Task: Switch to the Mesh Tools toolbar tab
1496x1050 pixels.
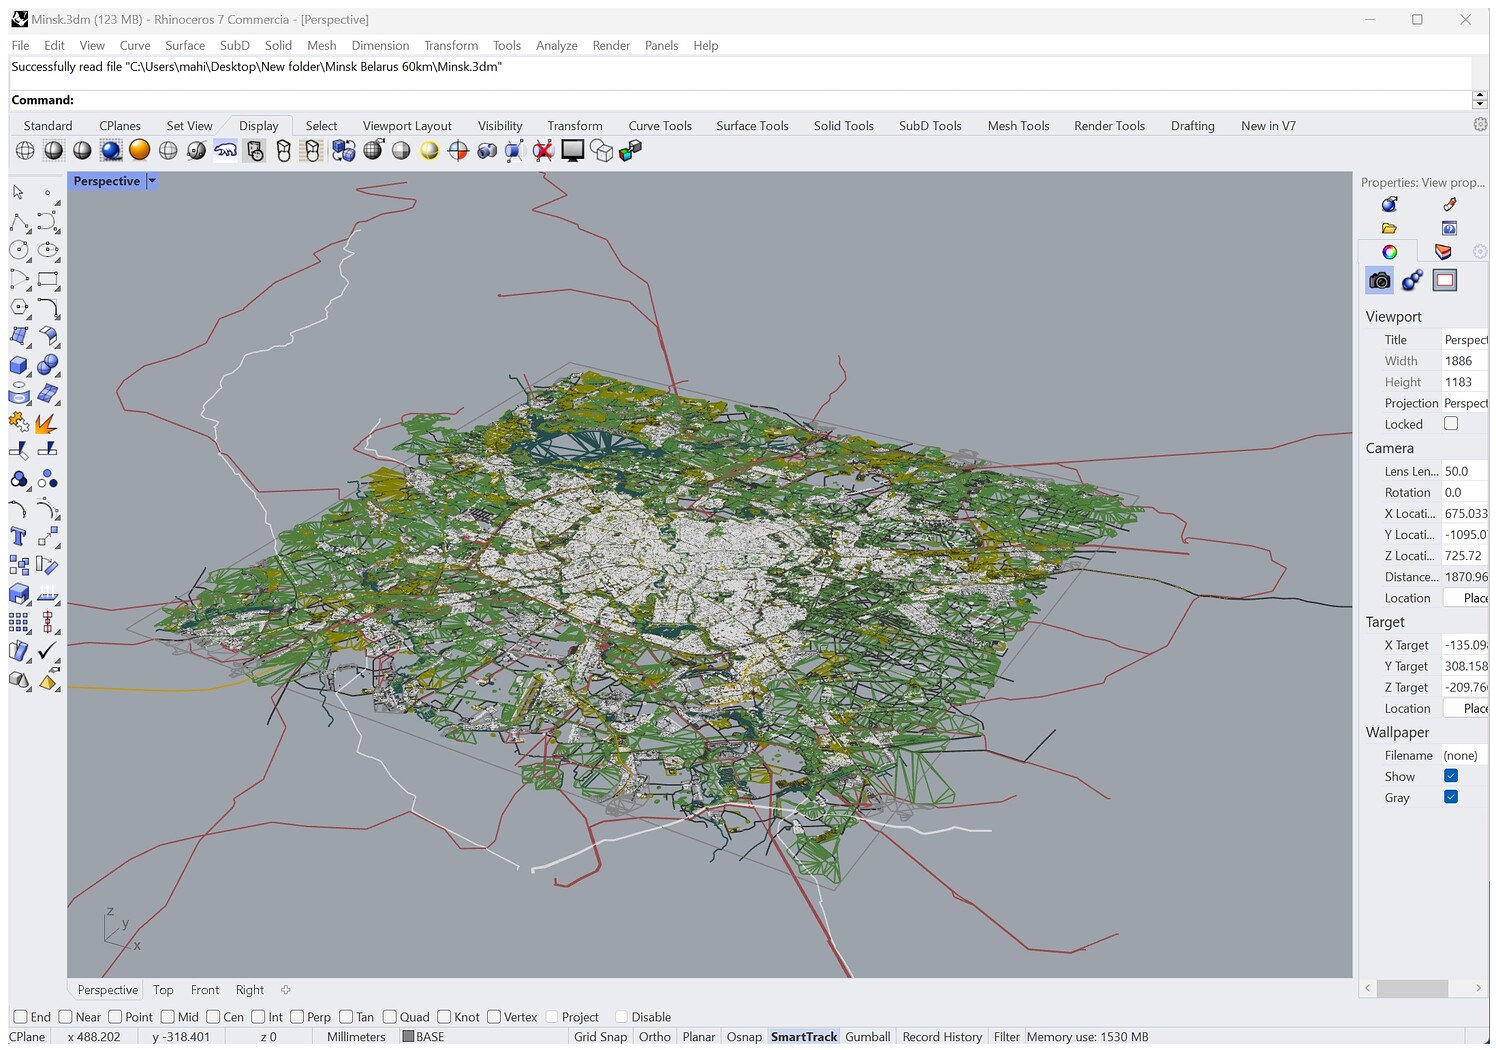Action: [x=1018, y=126]
